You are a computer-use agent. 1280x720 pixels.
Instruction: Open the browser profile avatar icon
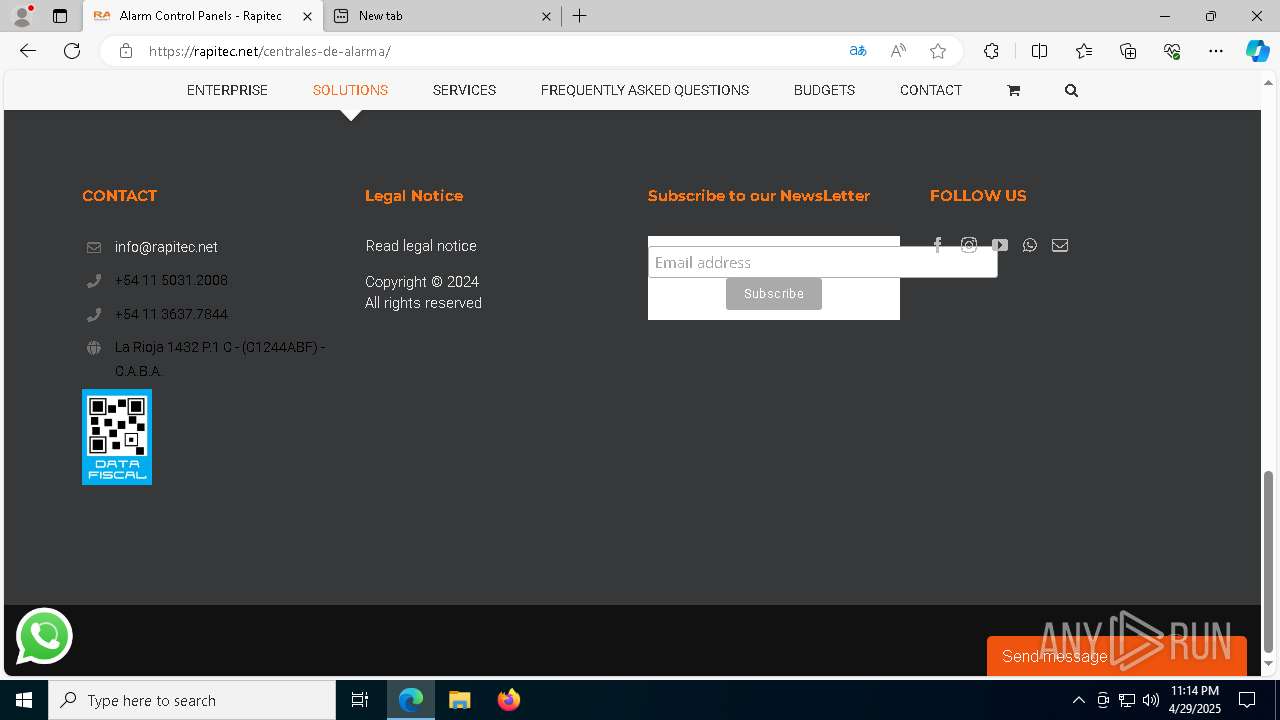(22, 16)
